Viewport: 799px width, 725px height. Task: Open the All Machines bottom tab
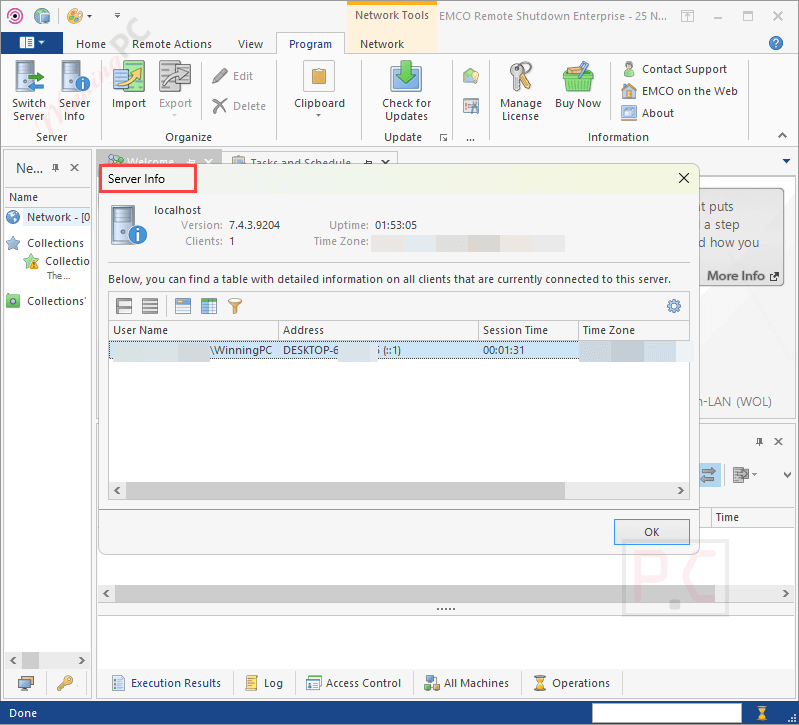(466, 683)
